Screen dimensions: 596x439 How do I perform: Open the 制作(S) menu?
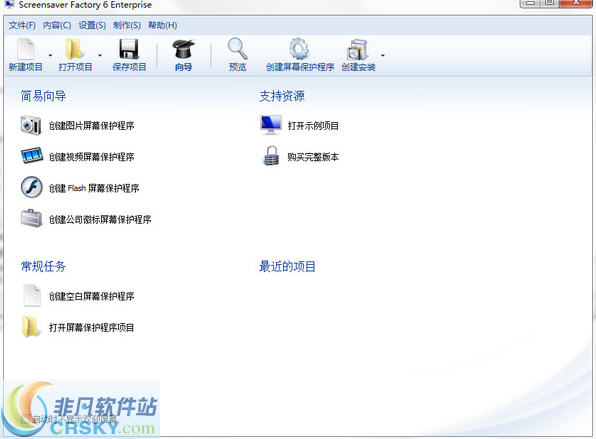127,25
